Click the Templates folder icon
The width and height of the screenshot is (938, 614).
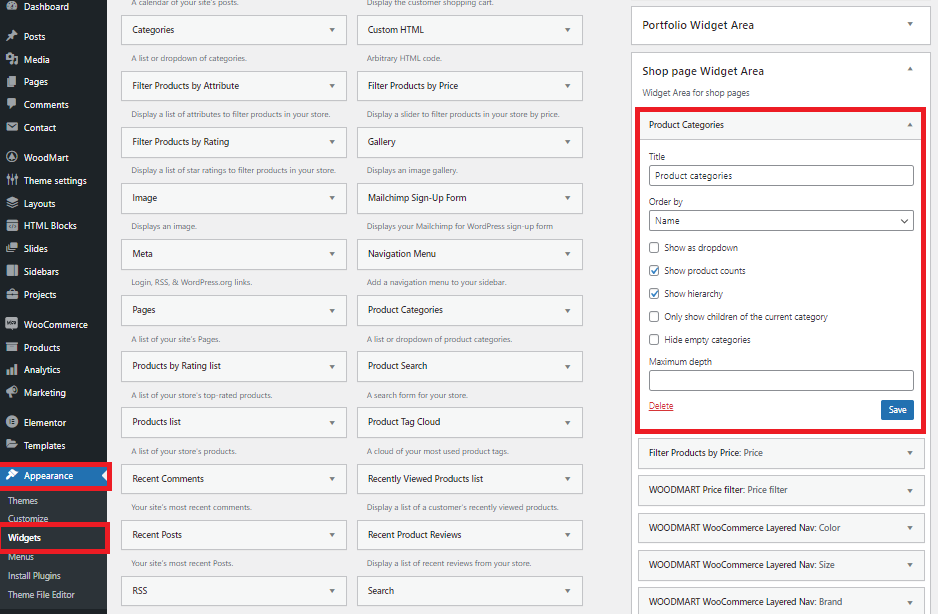(x=12, y=445)
